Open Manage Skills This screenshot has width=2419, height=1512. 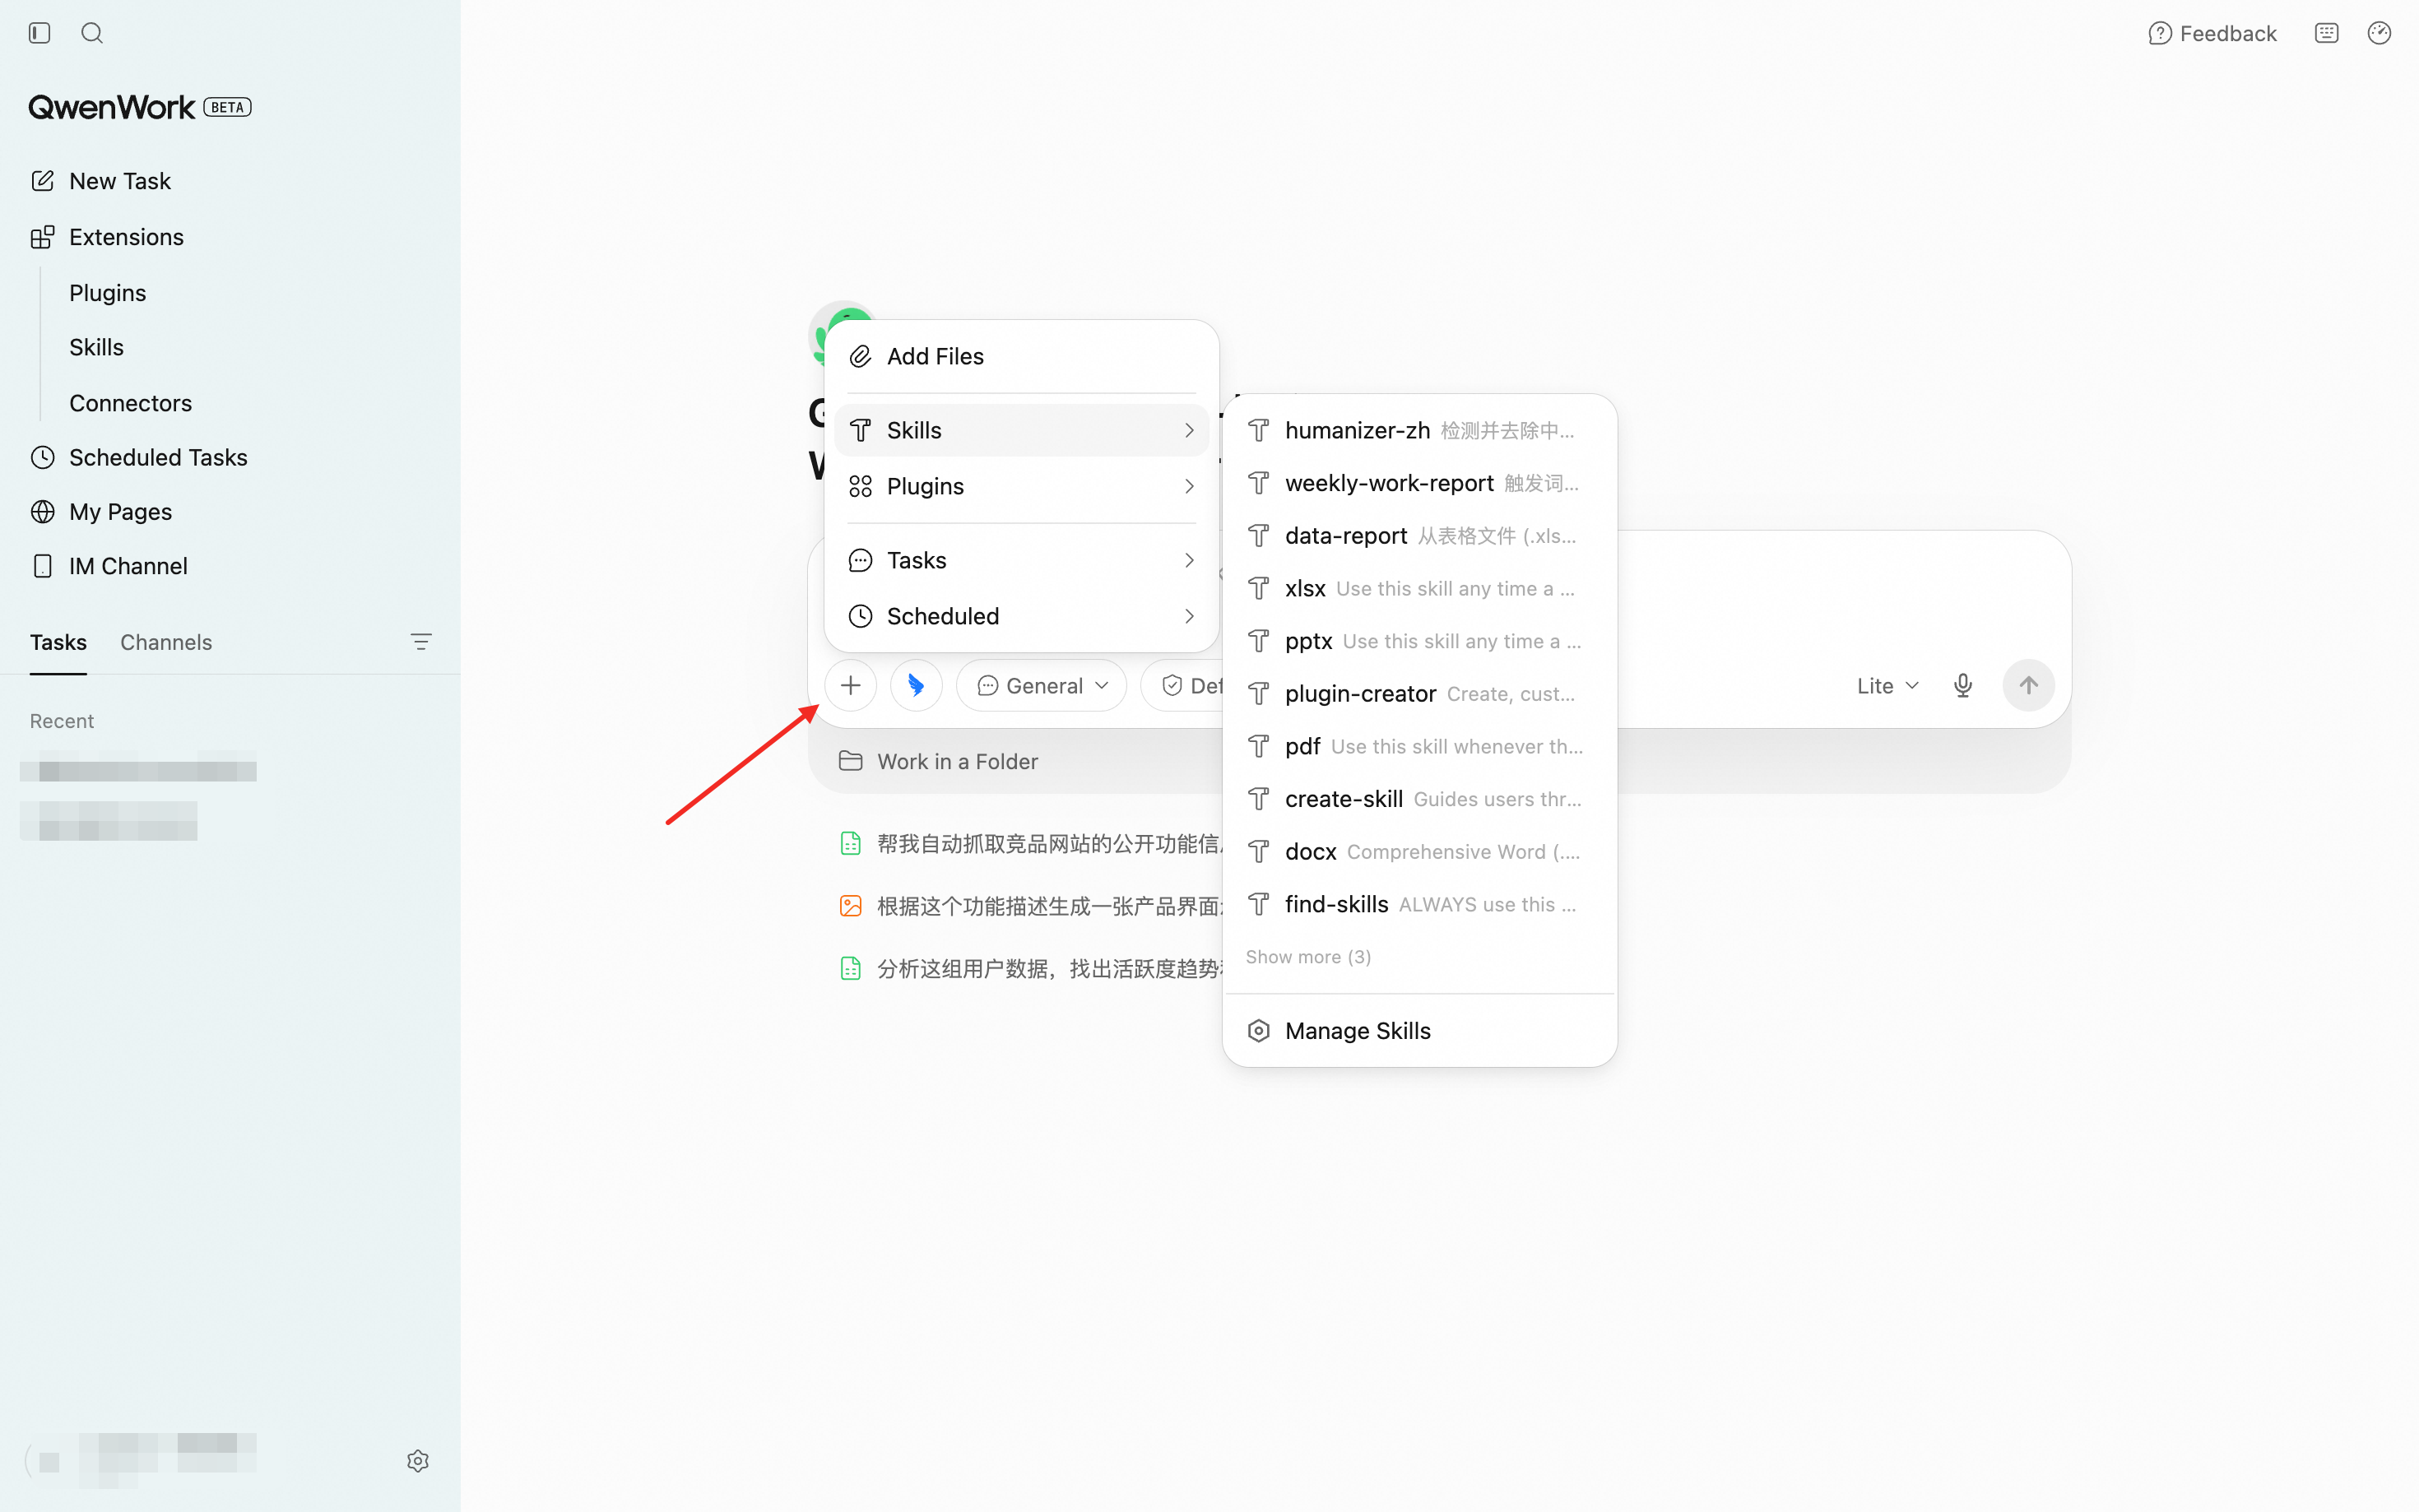[x=1419, y=1031]
